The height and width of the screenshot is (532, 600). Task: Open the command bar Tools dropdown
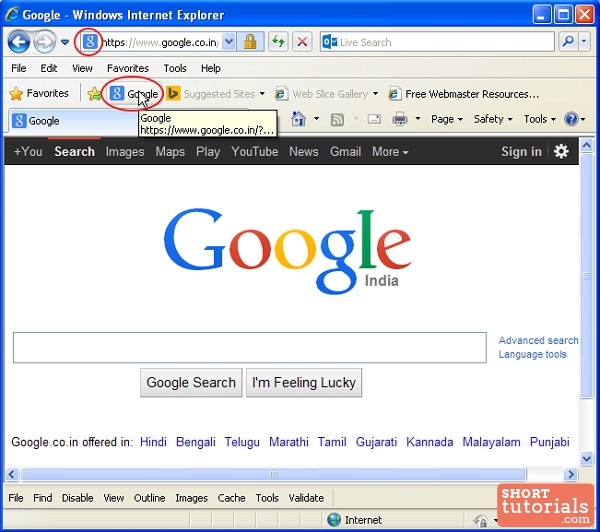(x=540, y=119)
